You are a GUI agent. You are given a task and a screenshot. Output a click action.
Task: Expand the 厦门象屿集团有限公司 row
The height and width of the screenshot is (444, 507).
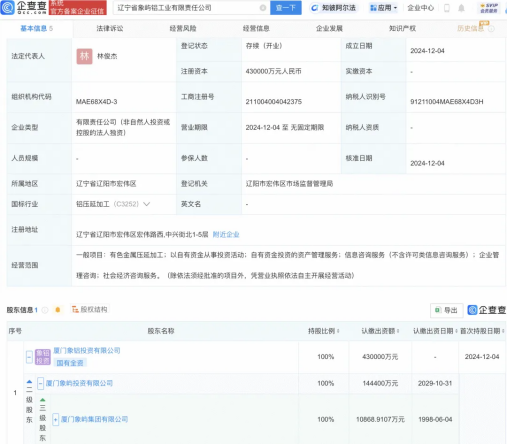56,419
